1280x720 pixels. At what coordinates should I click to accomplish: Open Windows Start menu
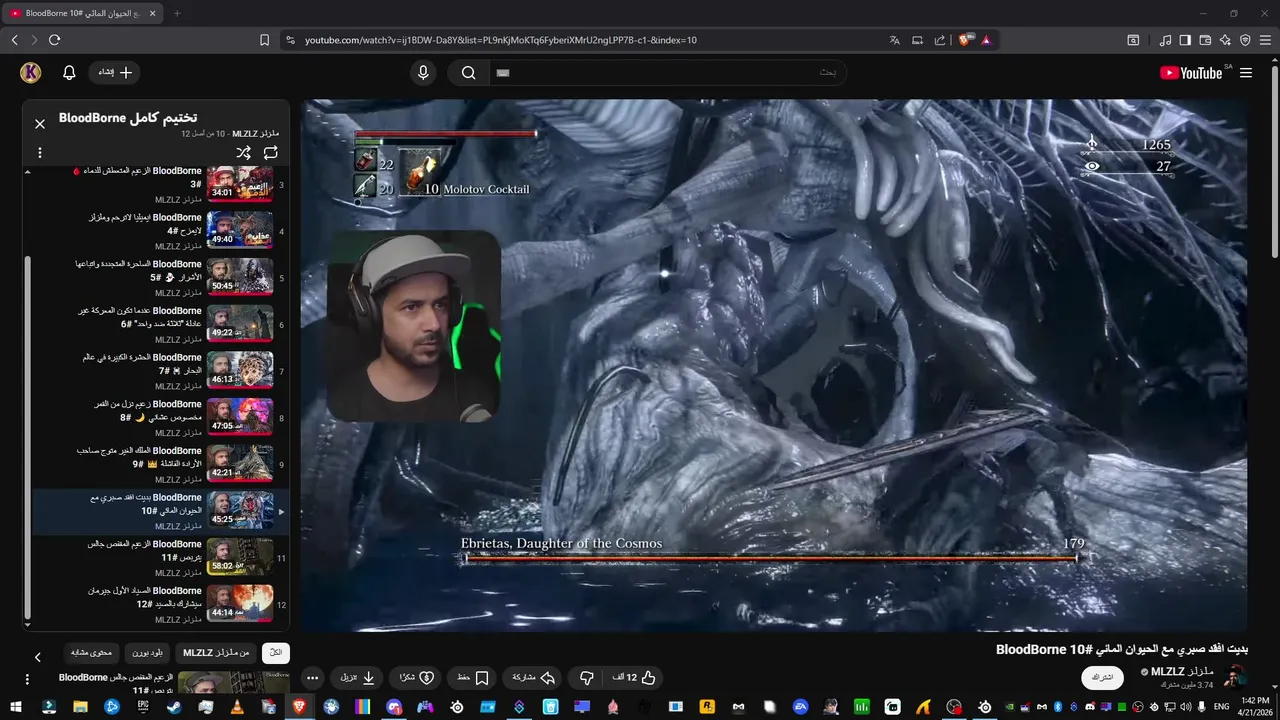pyautogui.click(x=18, y=707)
